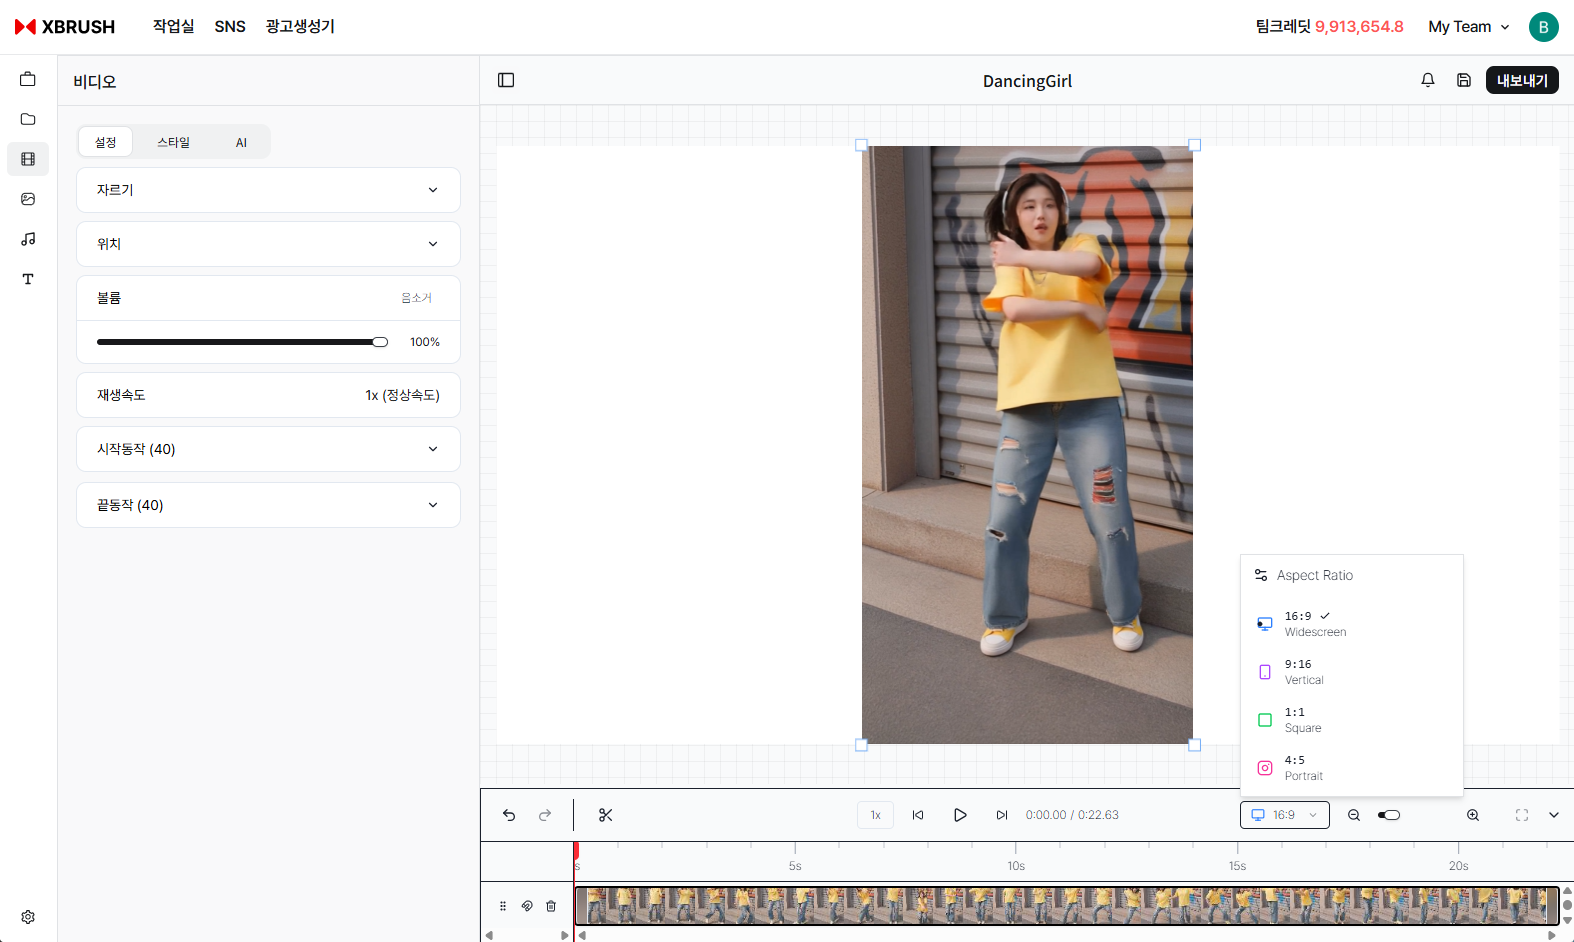
Task: Play the video preview
Action: (x=960, y=815)
